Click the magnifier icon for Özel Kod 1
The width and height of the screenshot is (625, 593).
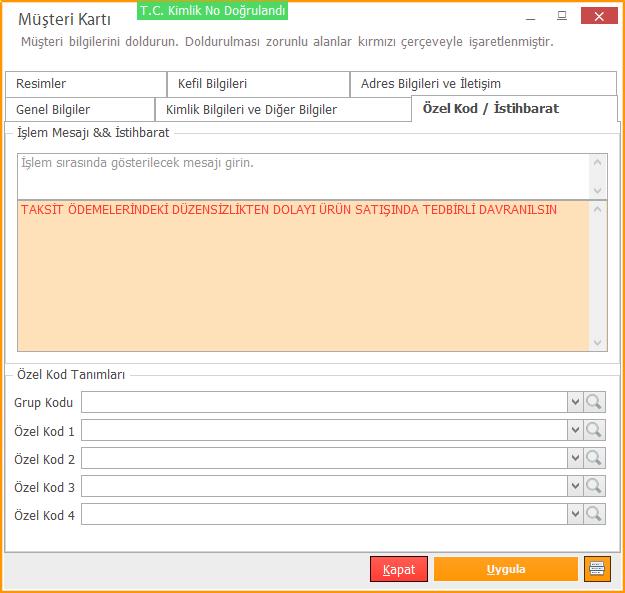point(595,430)
